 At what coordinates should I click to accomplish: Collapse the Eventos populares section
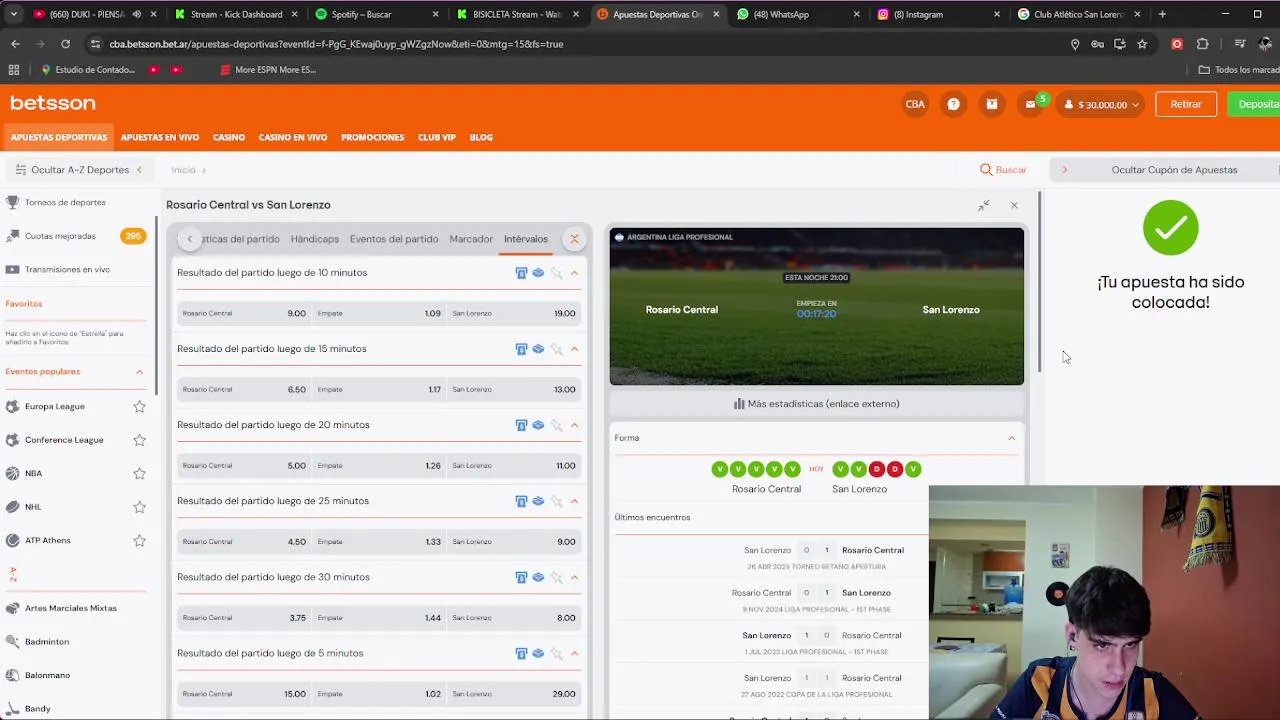[139, 372]
